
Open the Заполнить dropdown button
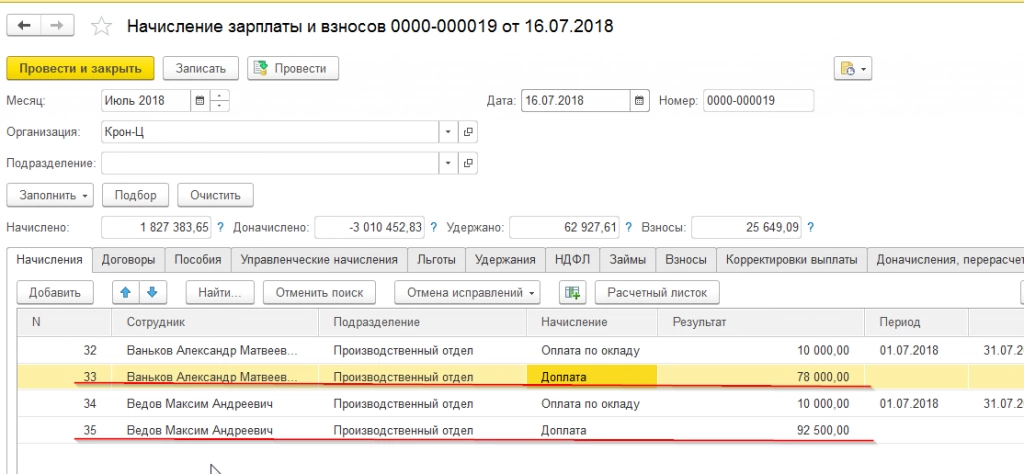[50, 195]
